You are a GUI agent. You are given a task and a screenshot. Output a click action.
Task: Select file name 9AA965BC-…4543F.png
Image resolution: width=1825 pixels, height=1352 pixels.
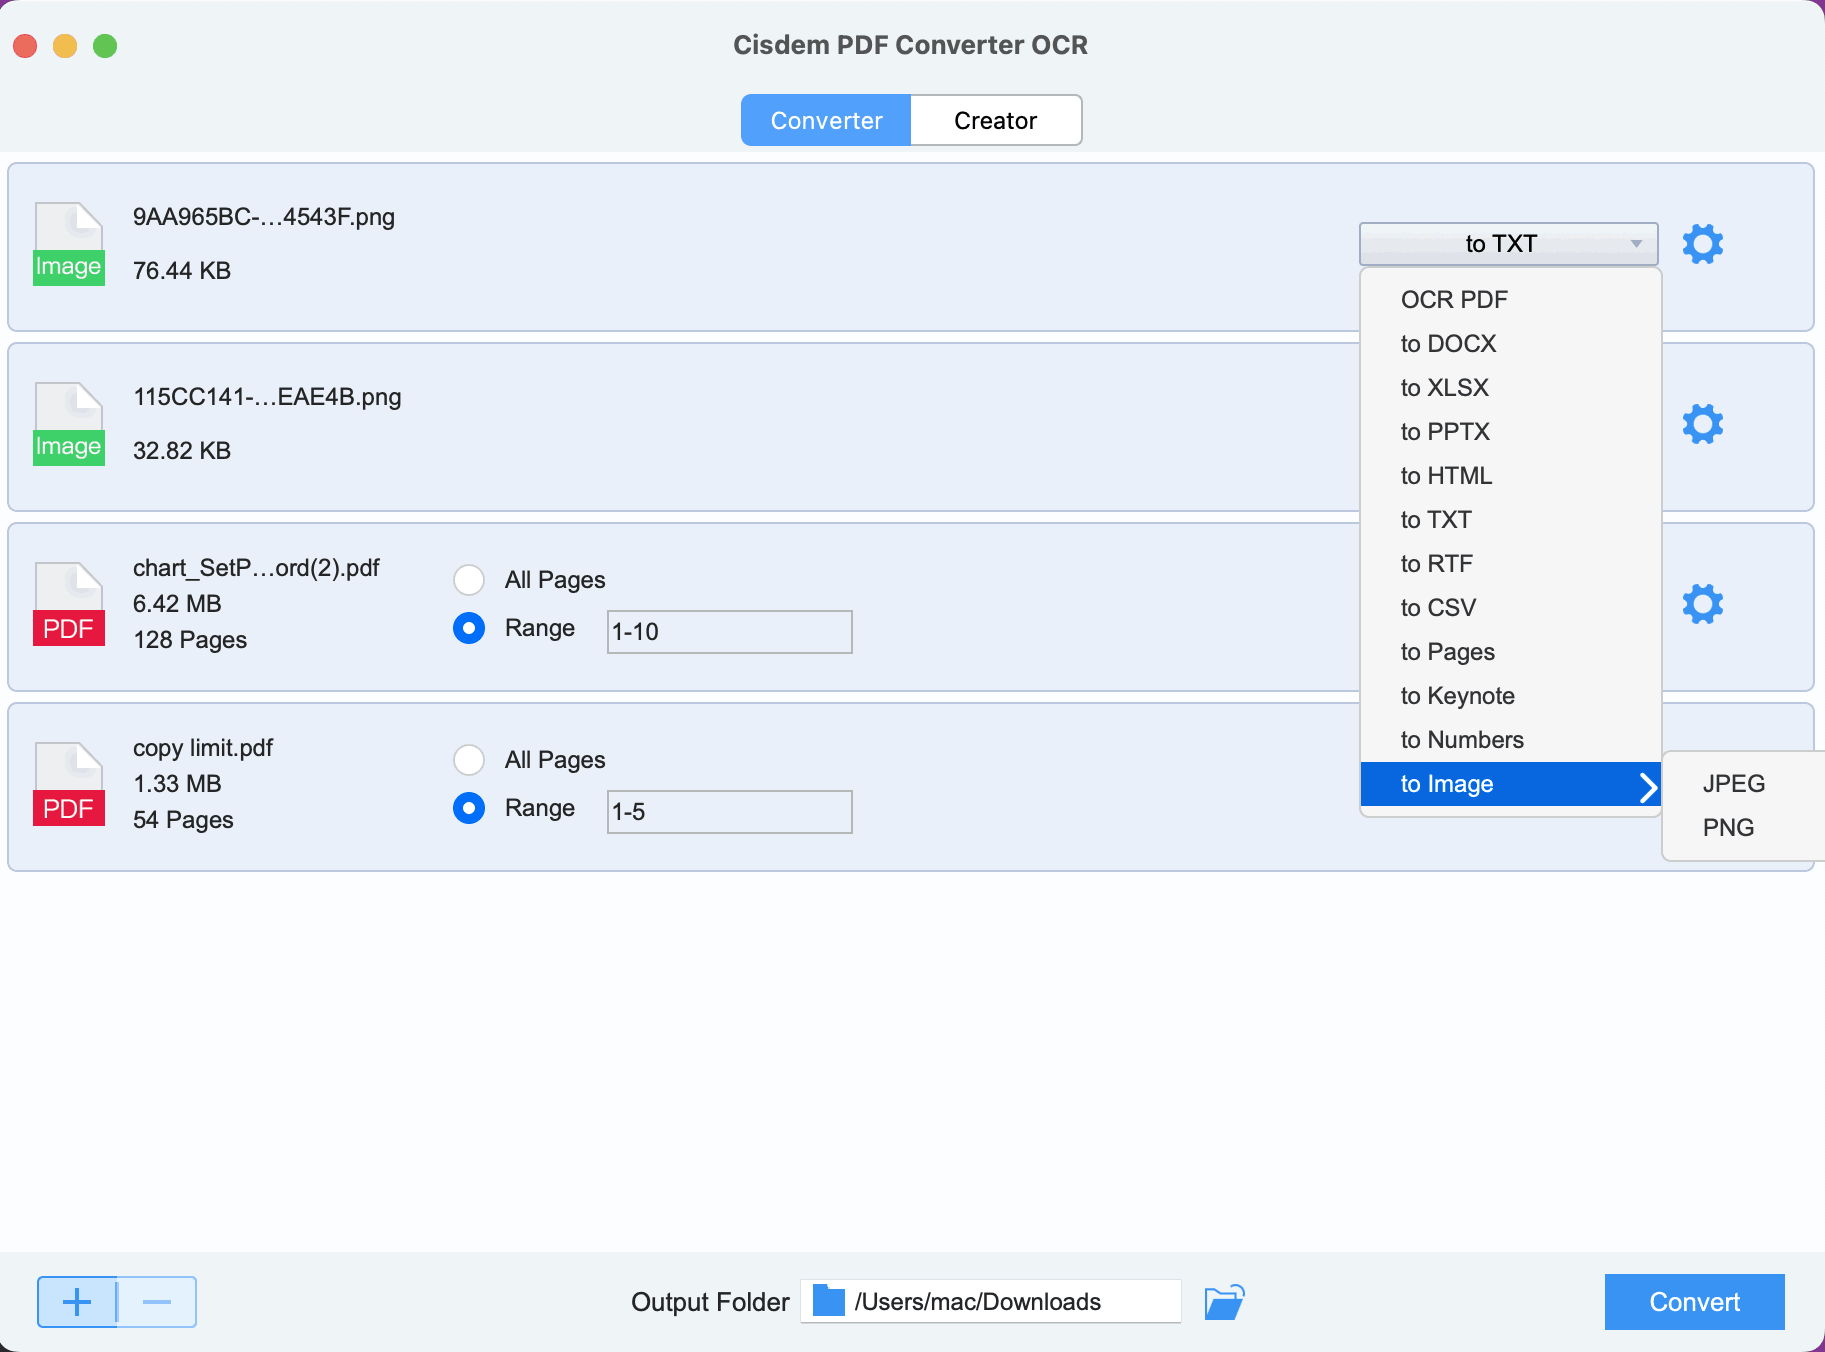click(x=264, y=217)
